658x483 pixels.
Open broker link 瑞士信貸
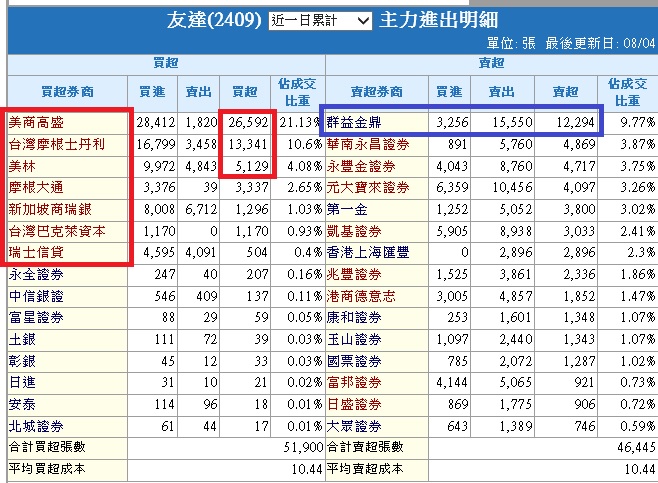[36, 252]
